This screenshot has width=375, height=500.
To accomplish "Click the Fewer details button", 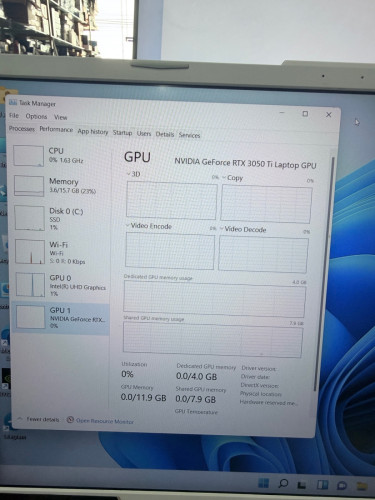I will click(39, 419).
